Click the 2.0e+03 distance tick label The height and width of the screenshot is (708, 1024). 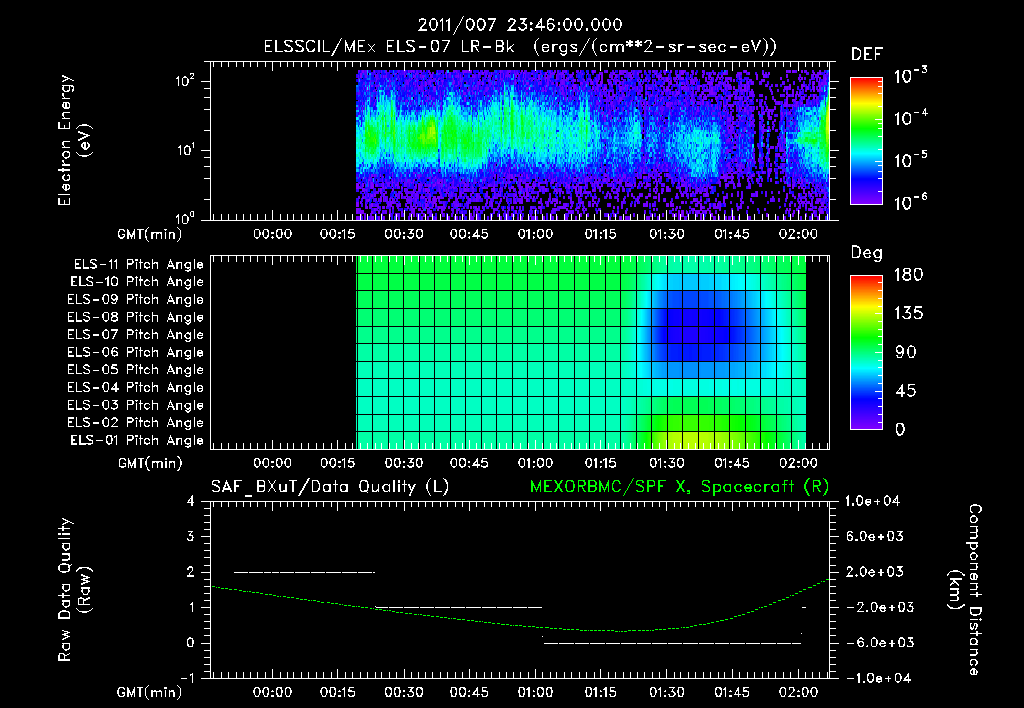click(874, 571)
